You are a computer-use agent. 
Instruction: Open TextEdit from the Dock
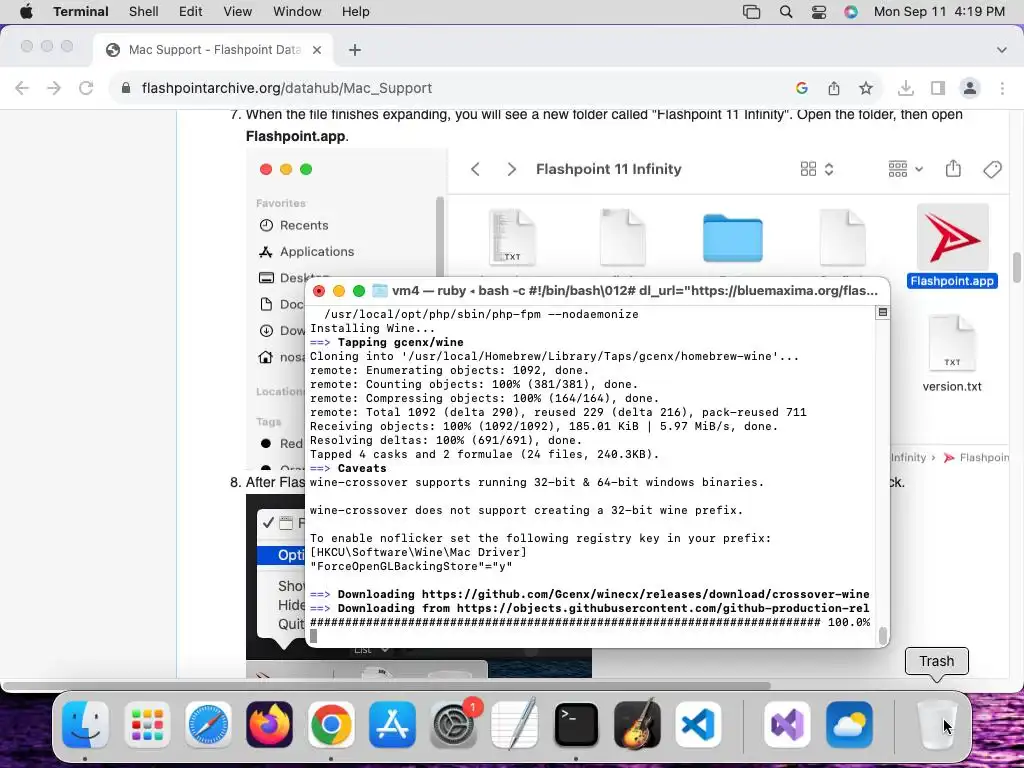coord(515,724)
